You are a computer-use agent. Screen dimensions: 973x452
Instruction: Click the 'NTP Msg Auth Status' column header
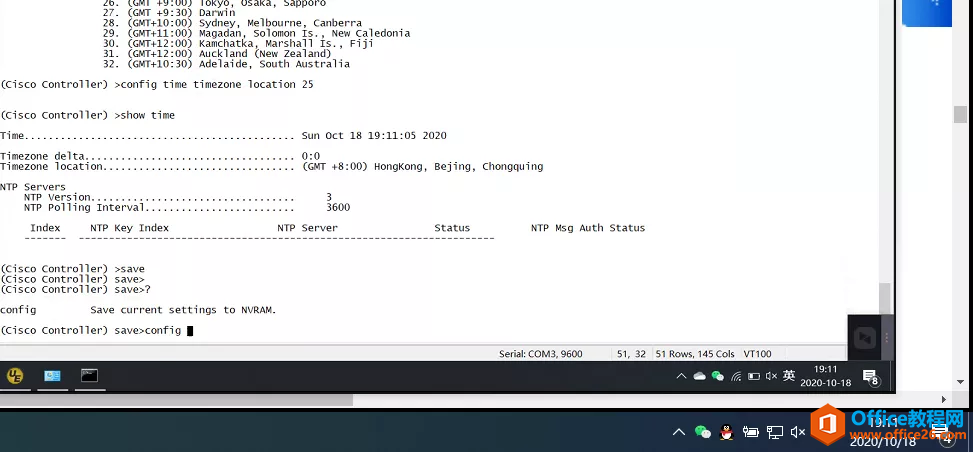point(588,228)
